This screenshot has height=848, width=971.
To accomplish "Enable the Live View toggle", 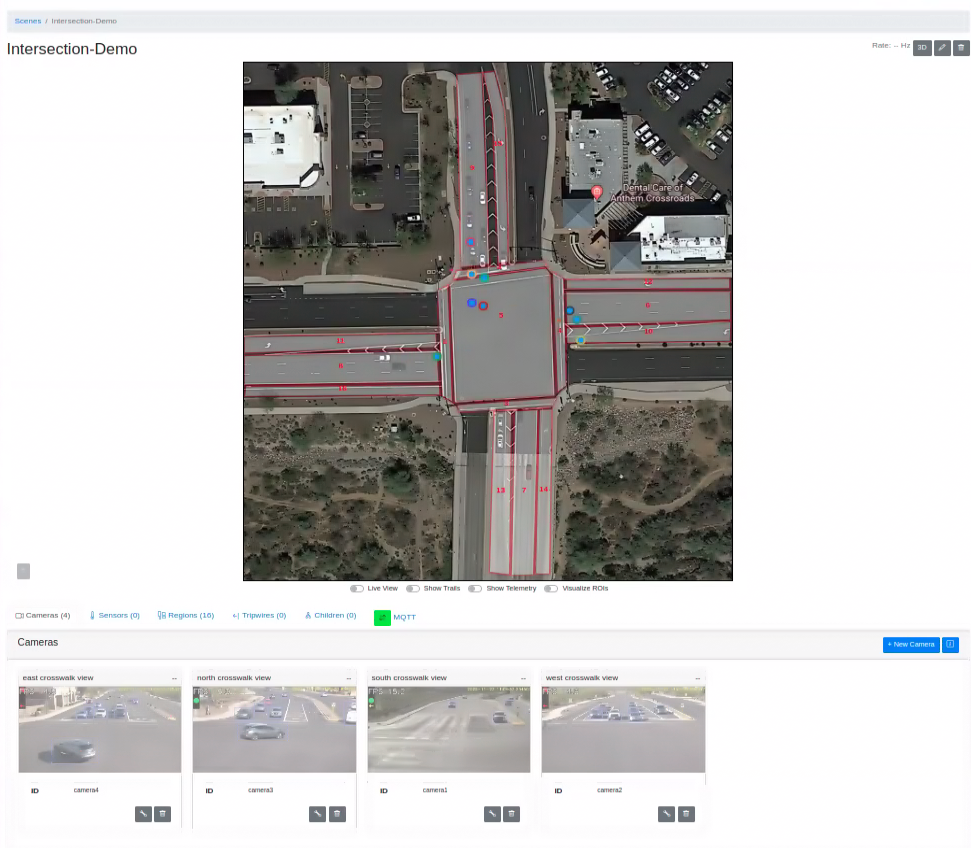I will [x=356, y=588].
